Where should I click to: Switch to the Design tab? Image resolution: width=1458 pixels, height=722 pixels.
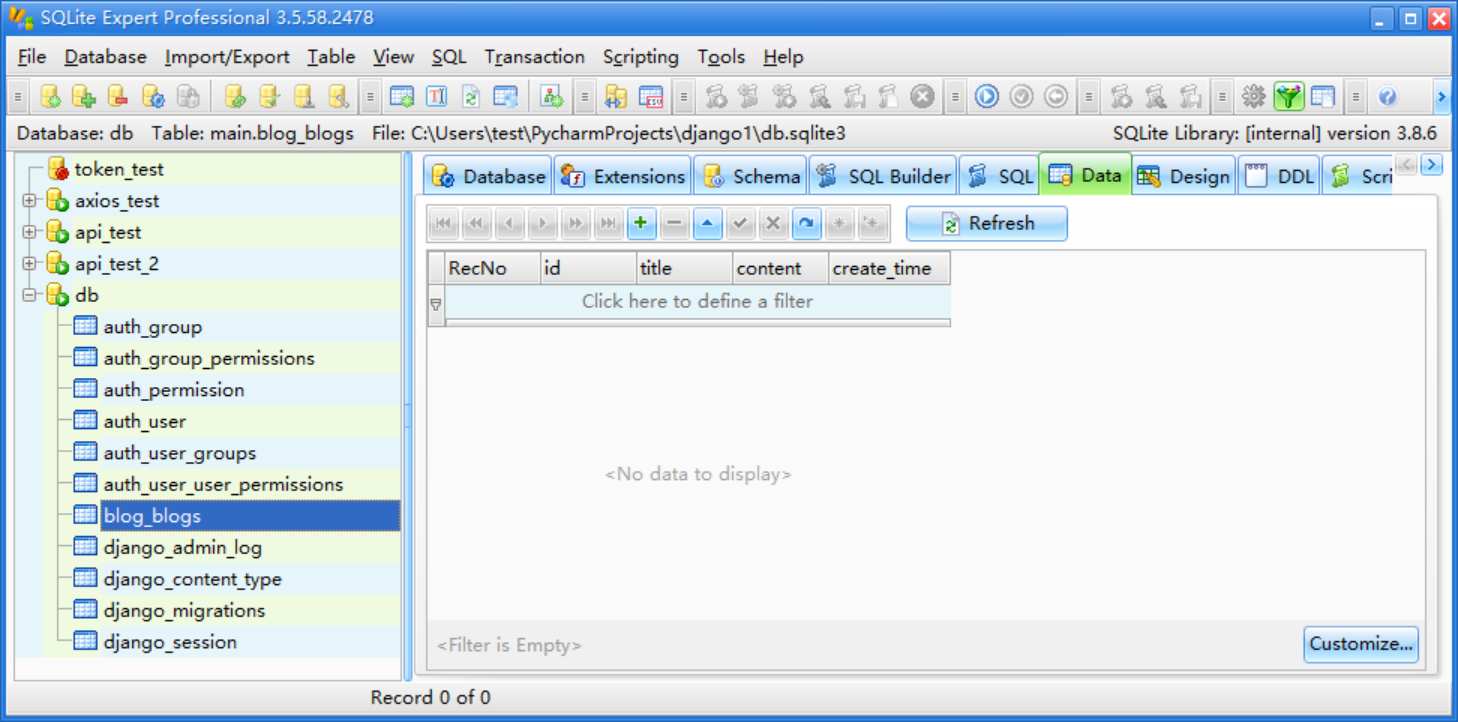click(x=1184, y=177)
